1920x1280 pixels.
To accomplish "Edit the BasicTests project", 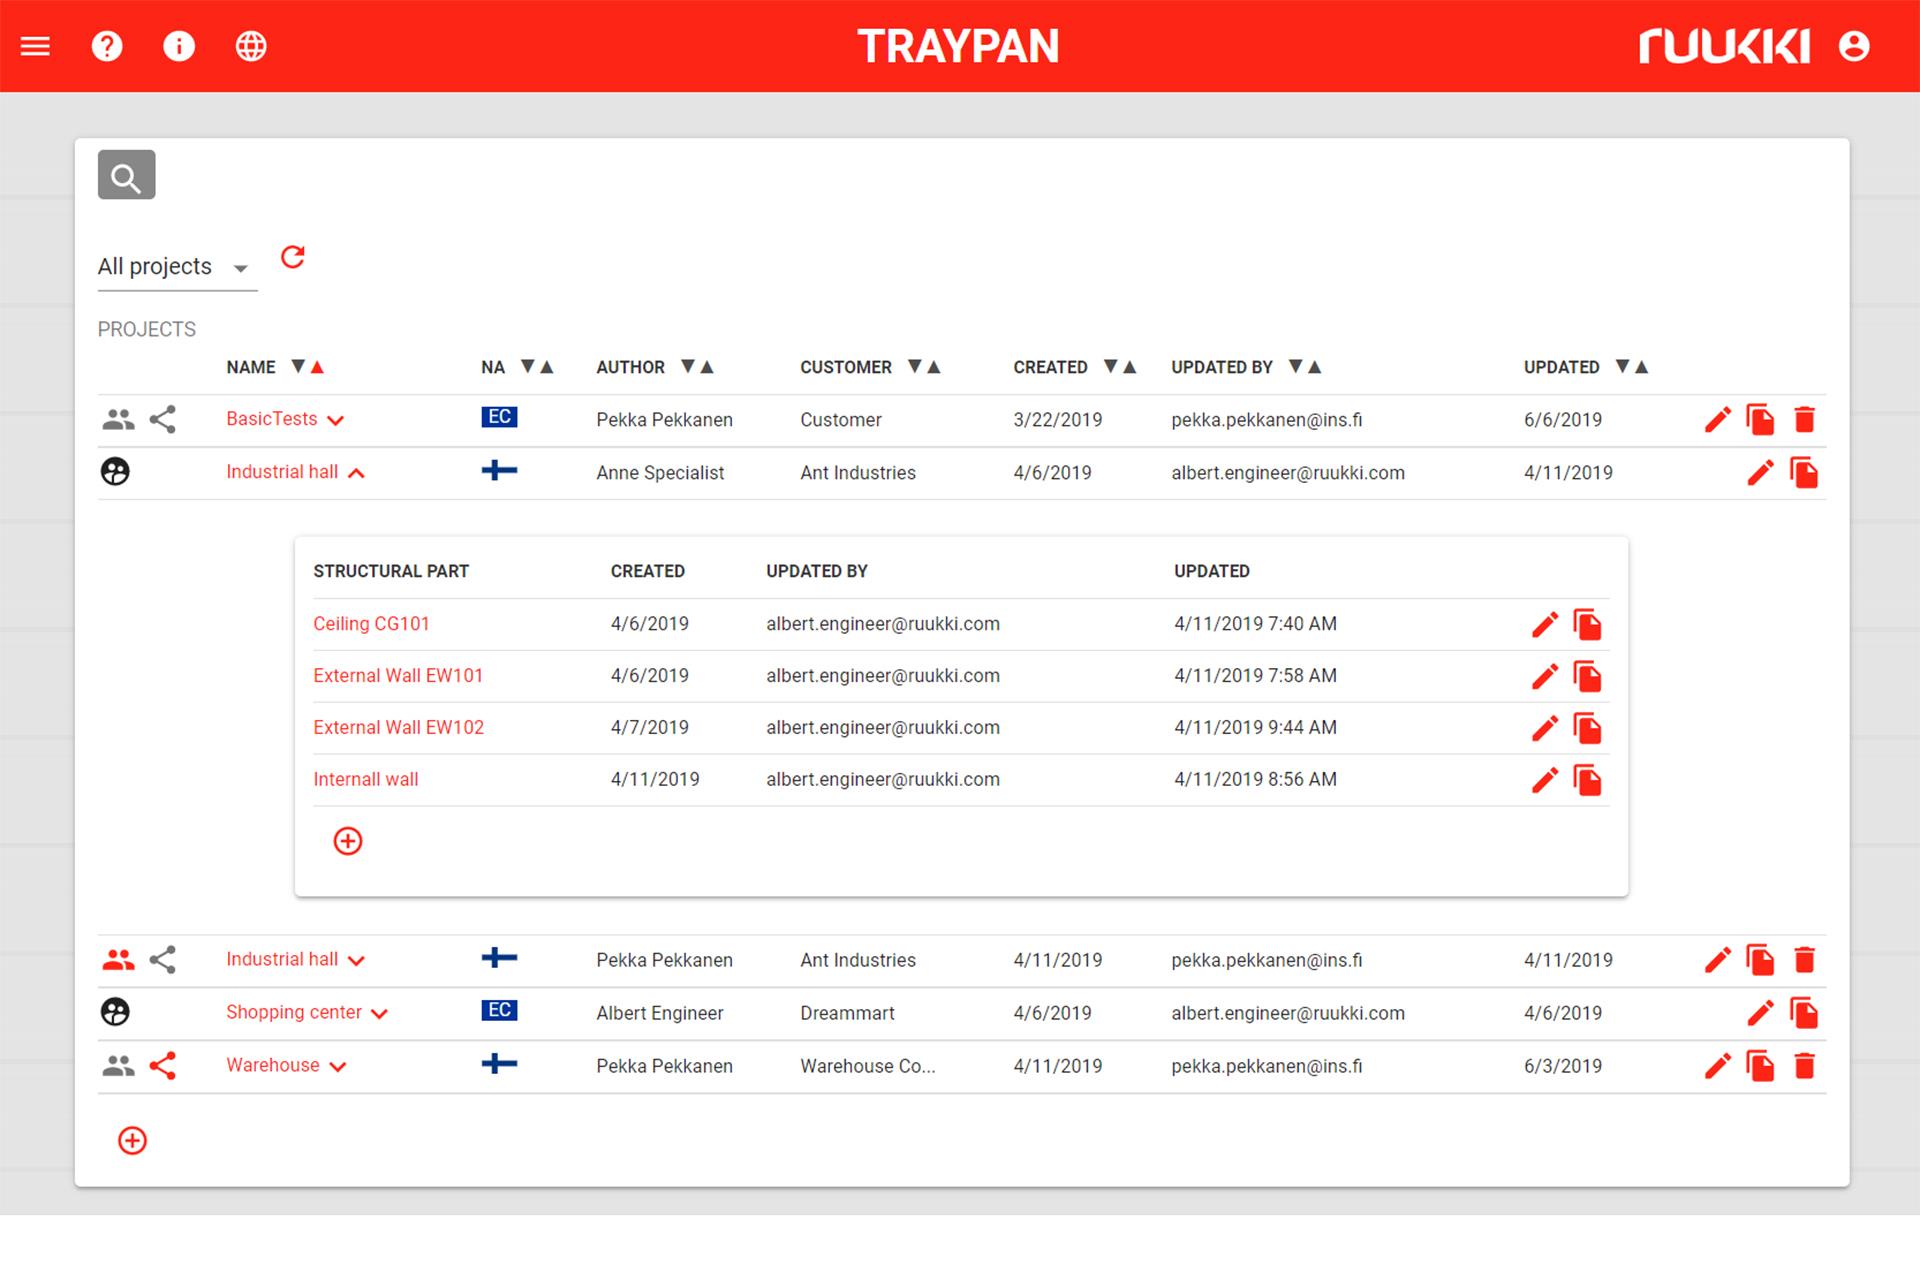I will (x=1717, y=420).
